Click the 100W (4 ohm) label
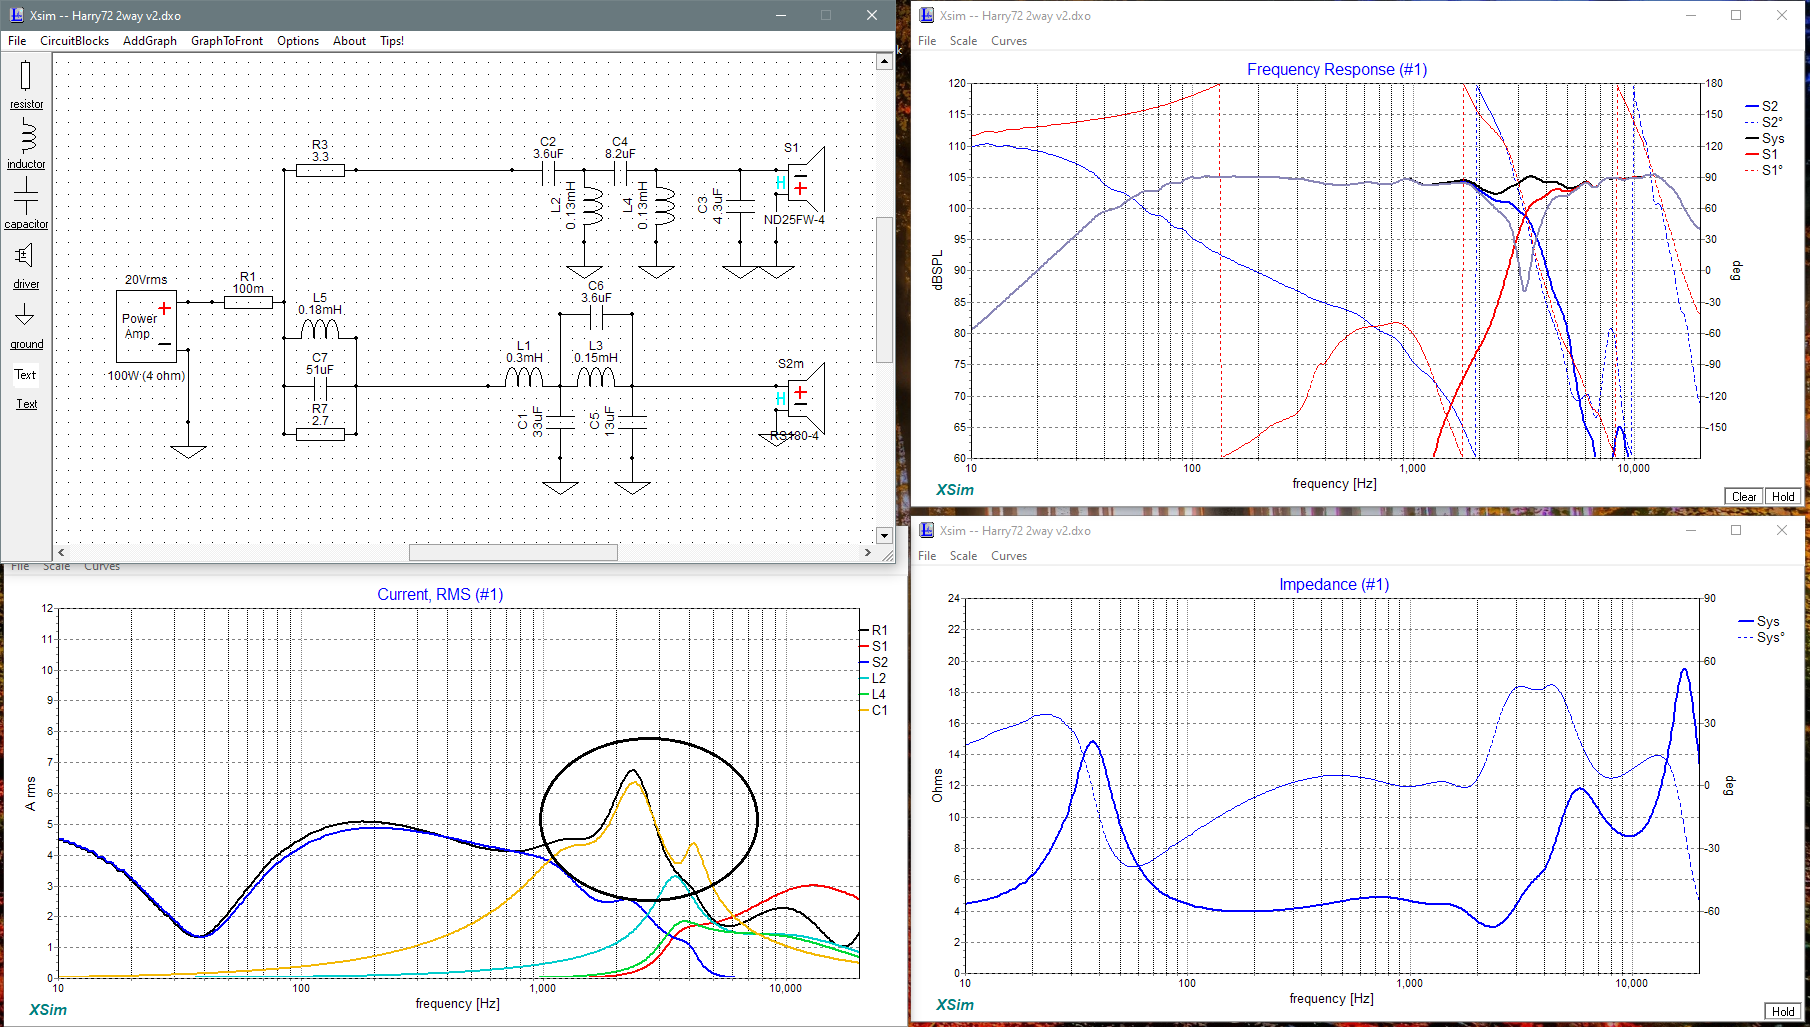This screenshot has height=1027, width=1810. (x=146, y=376)
